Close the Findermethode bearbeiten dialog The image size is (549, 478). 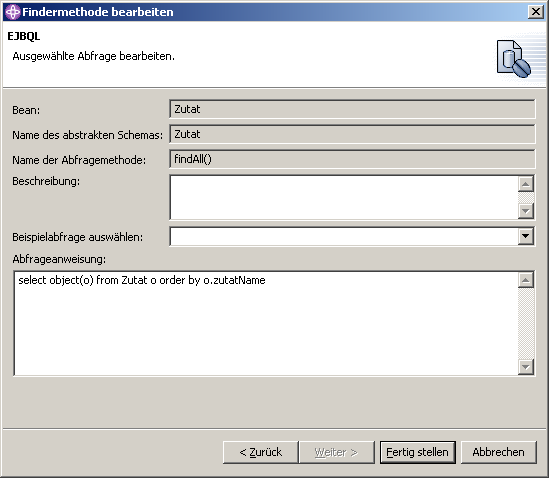coord(535,12)
